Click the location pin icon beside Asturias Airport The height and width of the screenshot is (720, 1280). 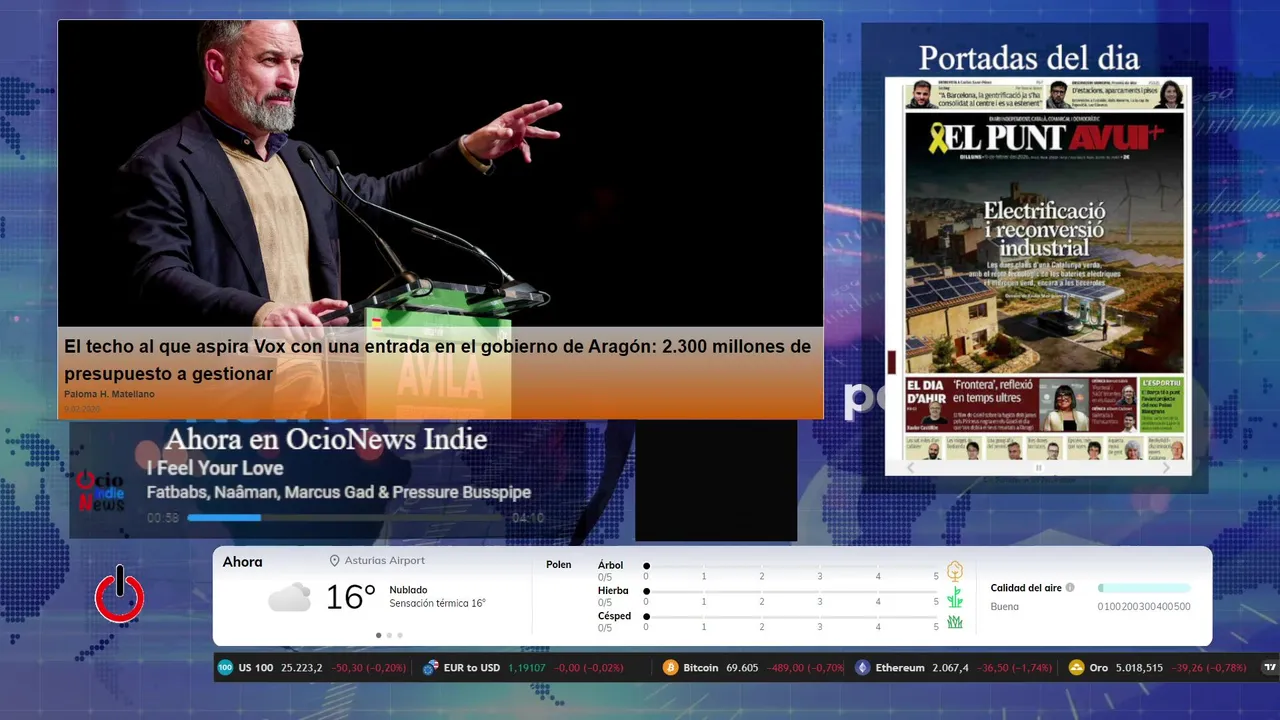tap(335, 561)
